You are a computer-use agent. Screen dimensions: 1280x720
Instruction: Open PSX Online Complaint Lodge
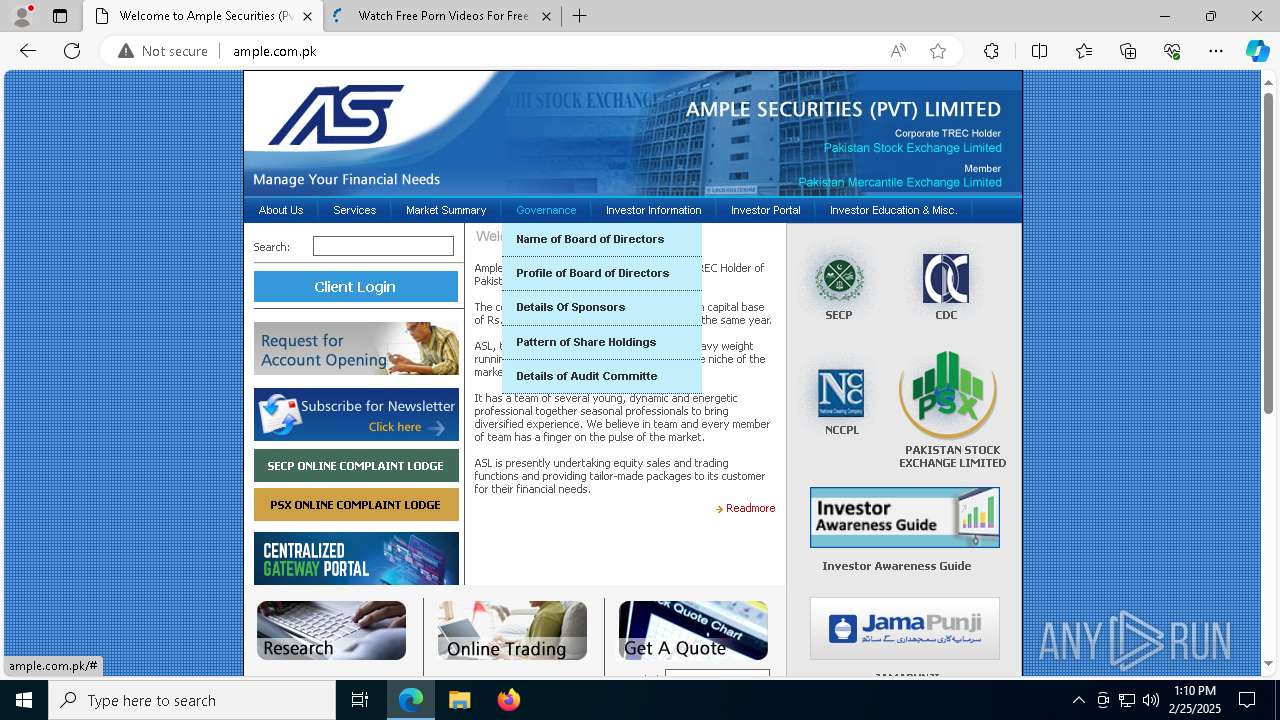[356, 505]
